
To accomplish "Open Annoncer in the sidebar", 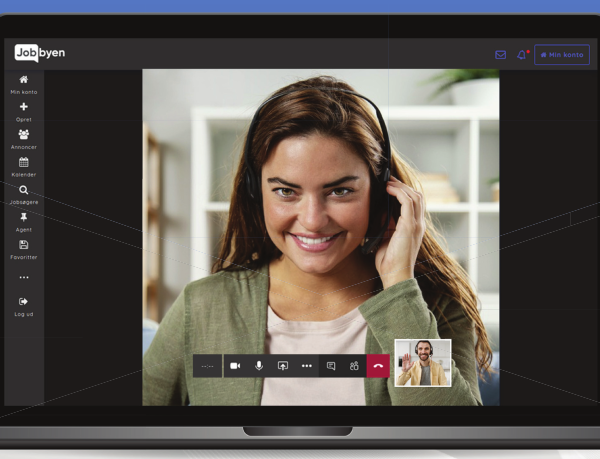I will [x=24, y=139].
